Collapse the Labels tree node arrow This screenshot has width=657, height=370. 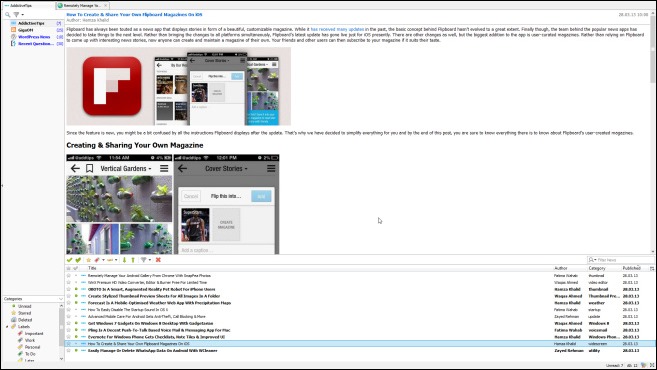(7, 326)
